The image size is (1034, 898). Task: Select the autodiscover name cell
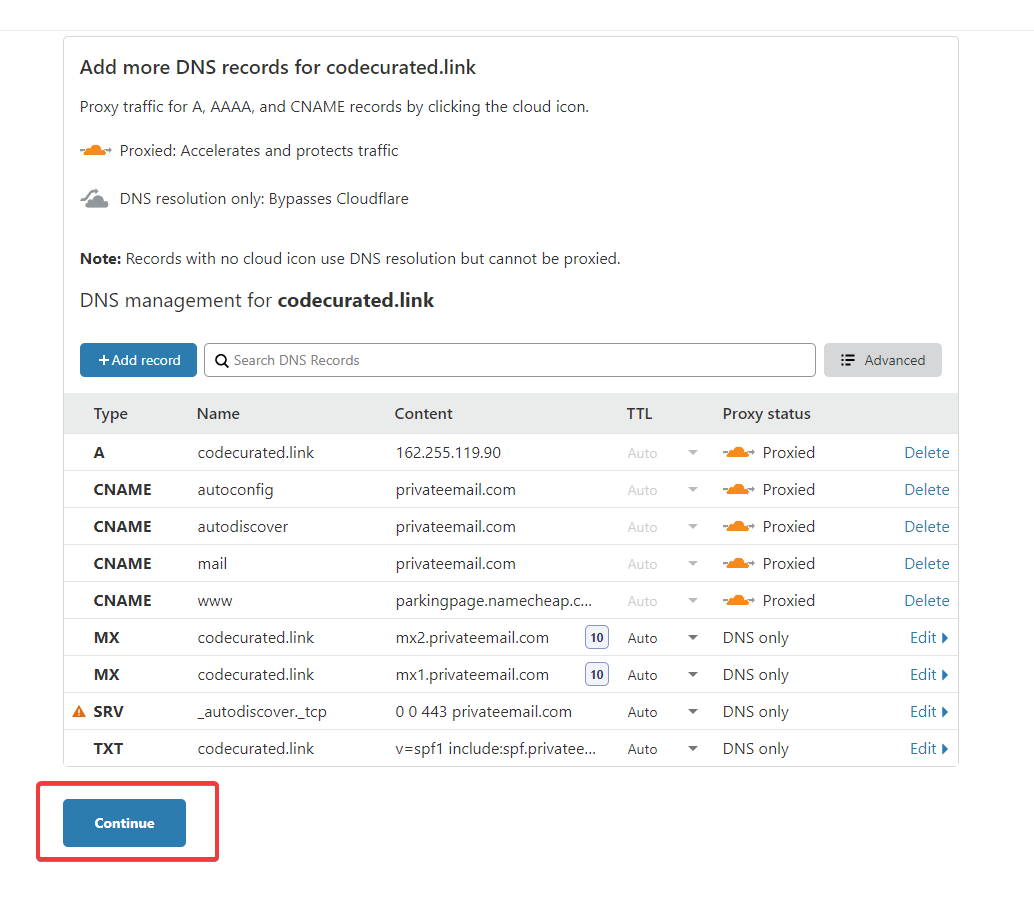coord(243,526)
